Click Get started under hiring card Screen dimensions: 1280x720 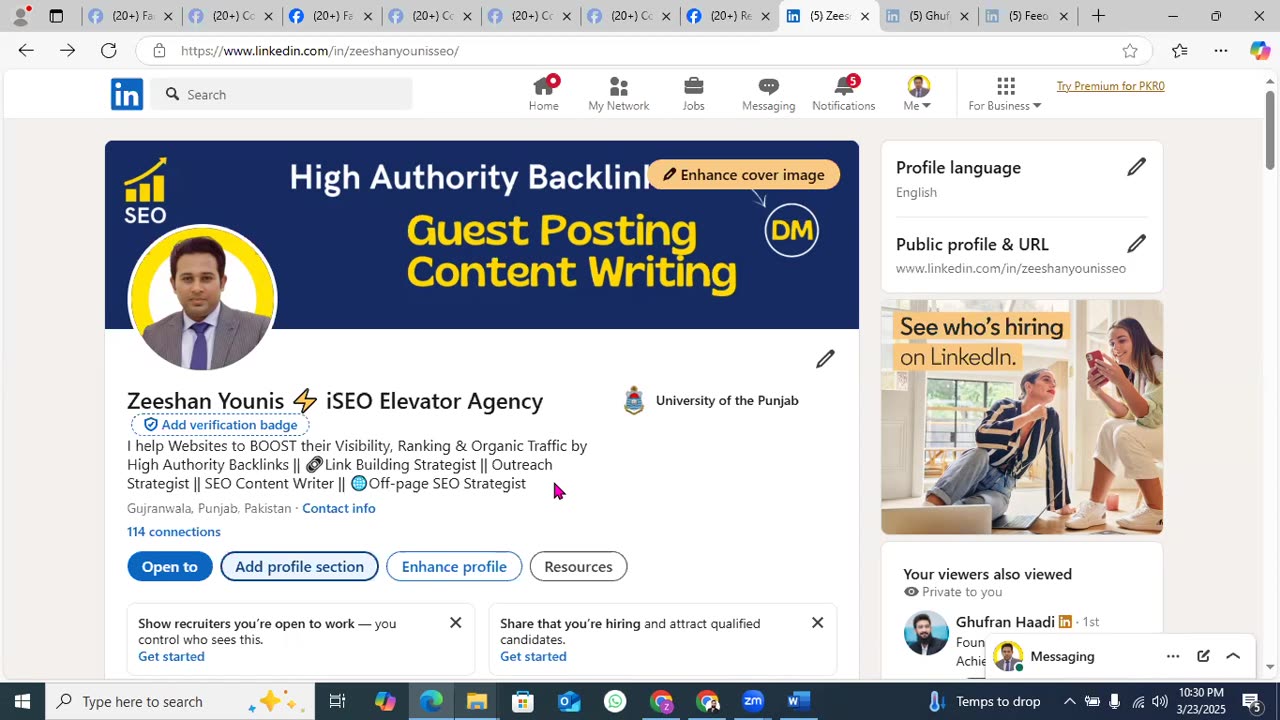533,656
